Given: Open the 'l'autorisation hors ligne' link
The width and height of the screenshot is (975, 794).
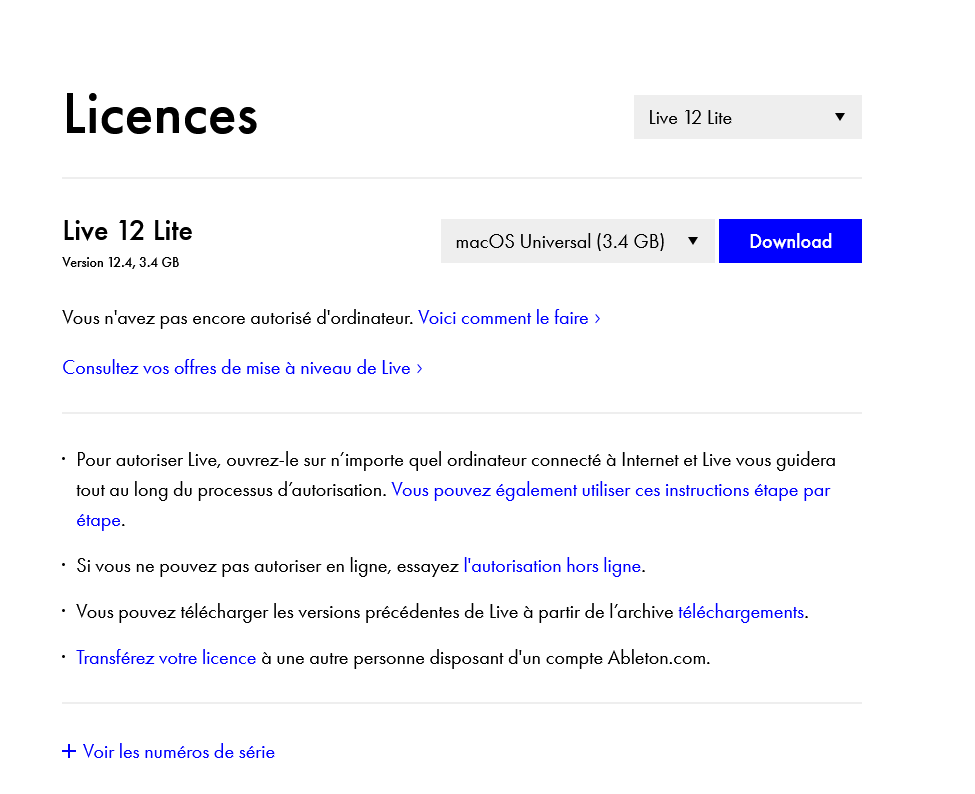Looking at the screenshot, I should coord(552,566).
